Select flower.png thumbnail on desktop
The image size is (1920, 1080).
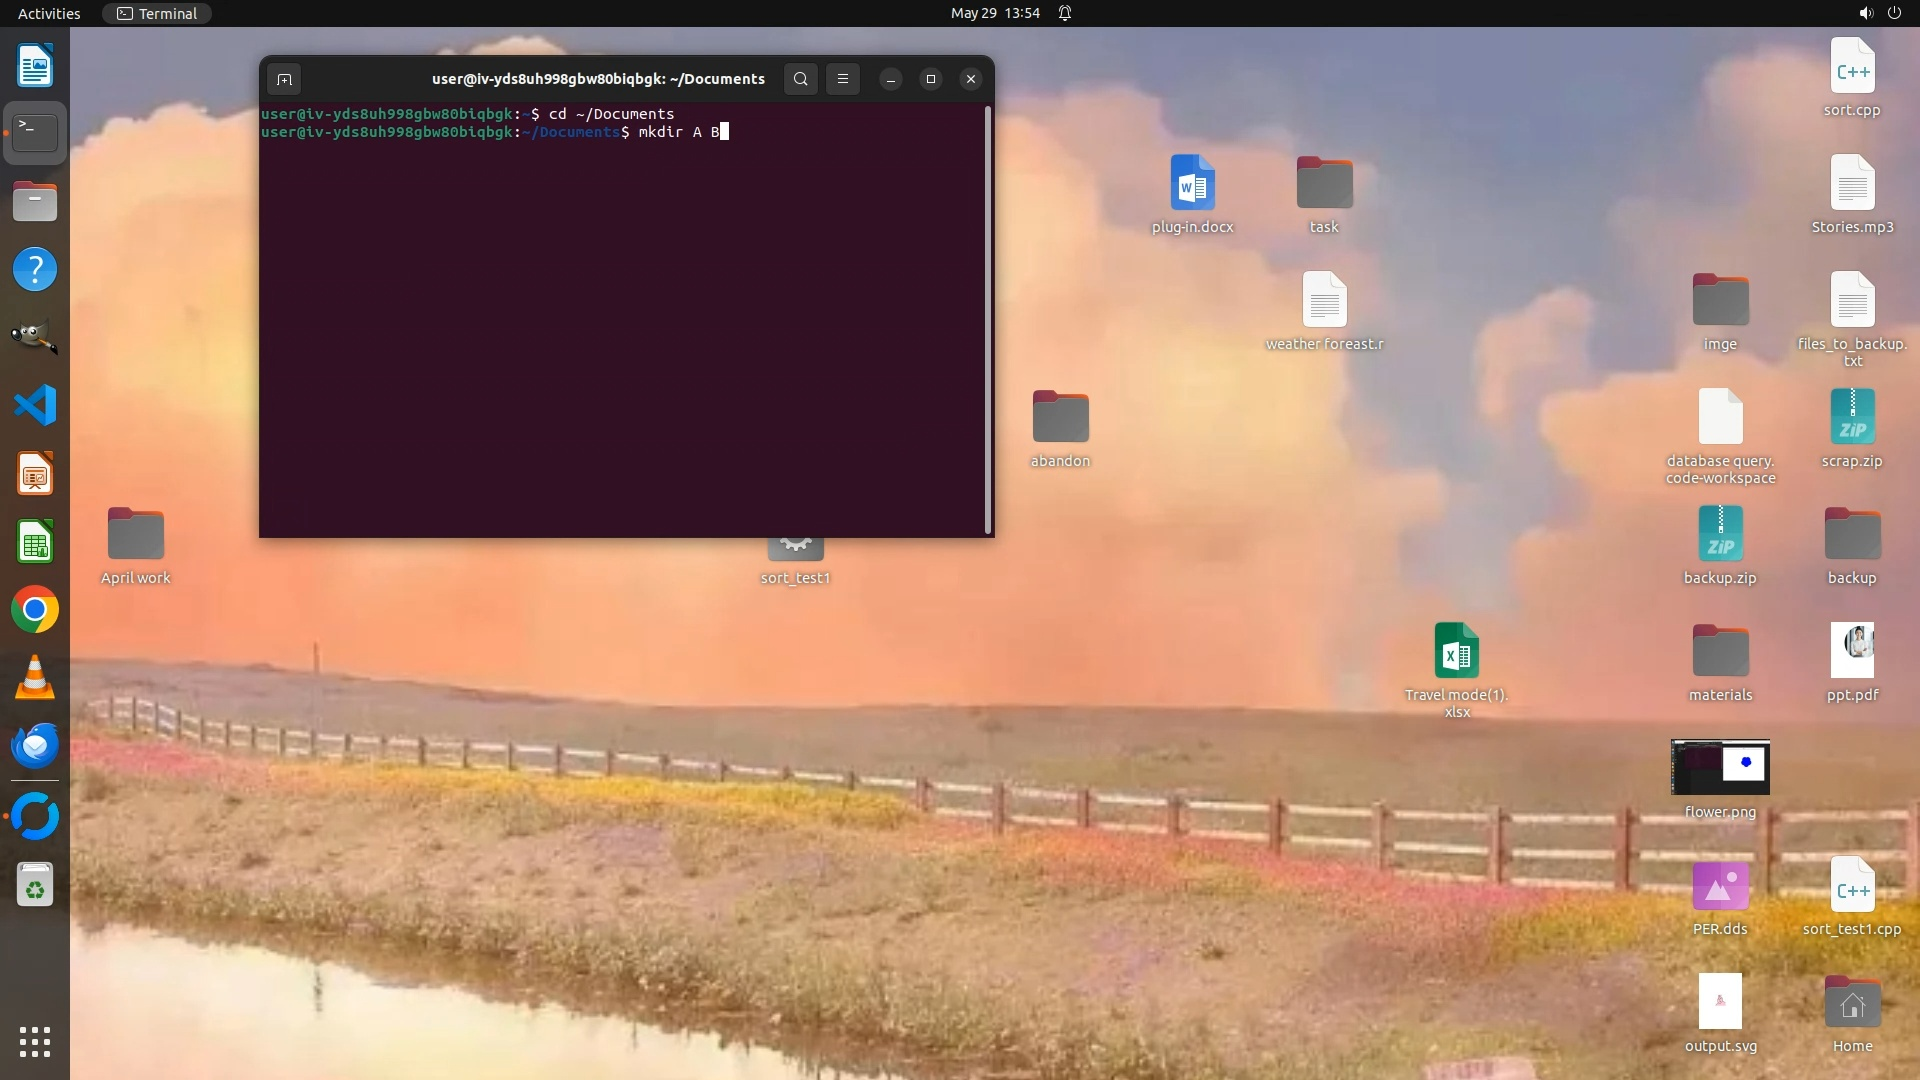pos(1720,768)
